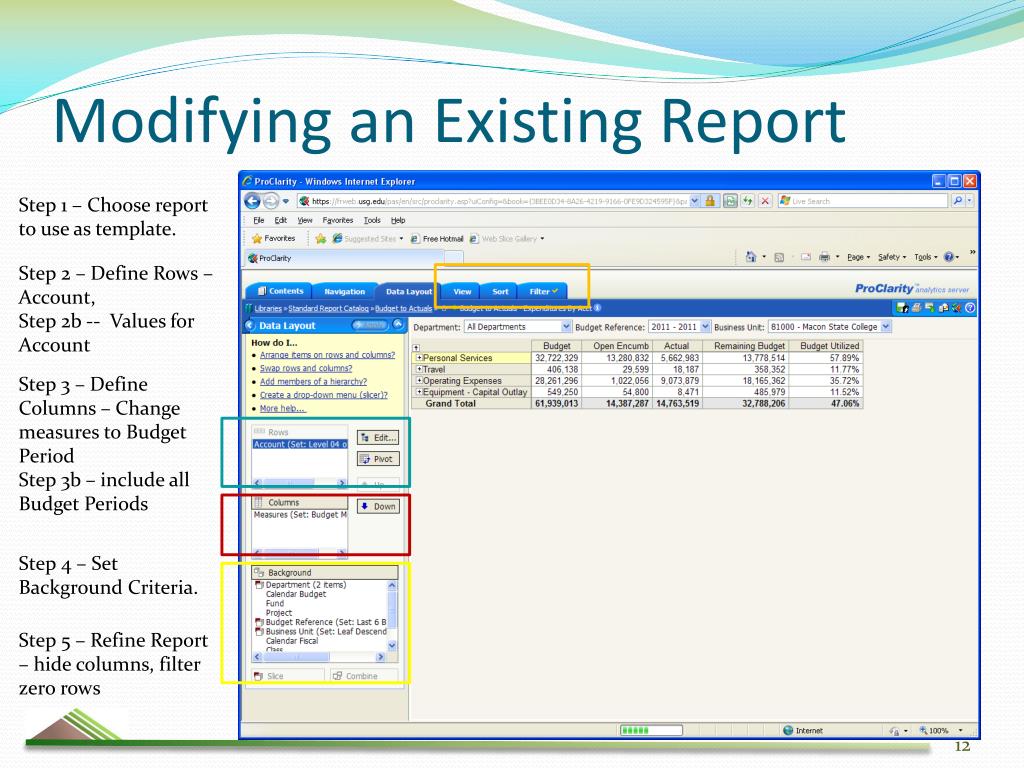Expand the Travel row

coord(419,370)
